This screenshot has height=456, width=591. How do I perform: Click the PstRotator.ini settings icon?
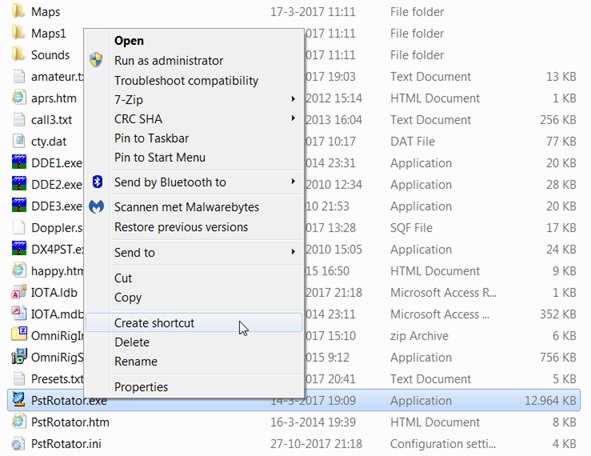pyautogui.click(x=19, y=444)
